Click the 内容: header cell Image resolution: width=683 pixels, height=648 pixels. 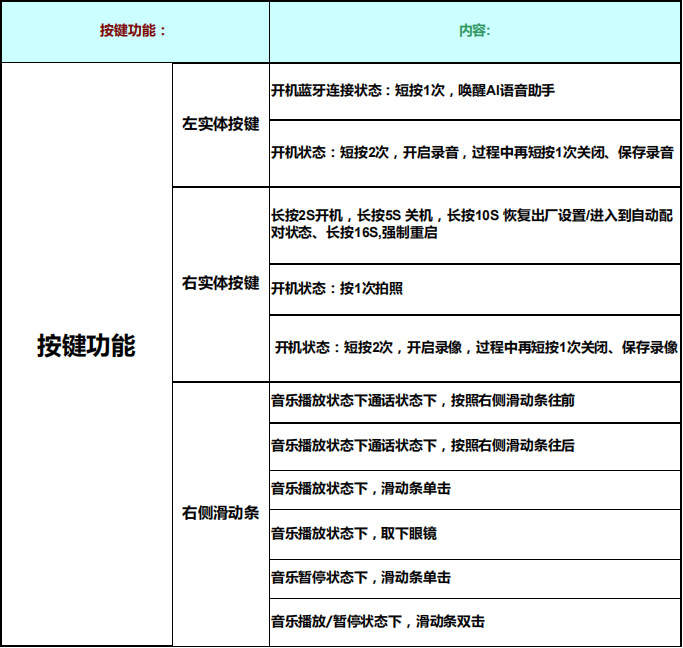pos(475,32)
